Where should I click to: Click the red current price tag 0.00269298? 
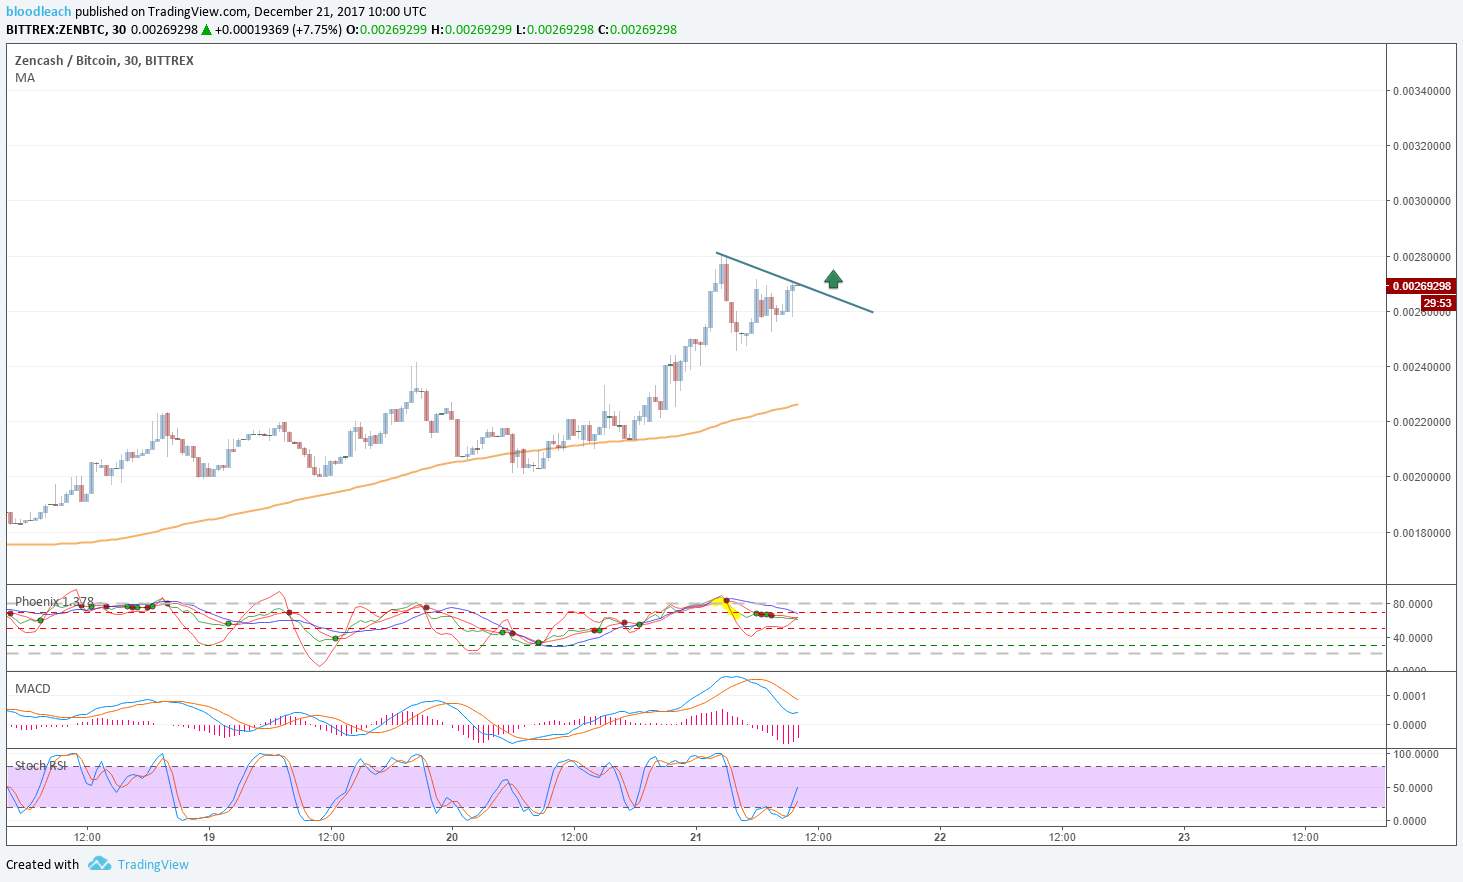1422,286
